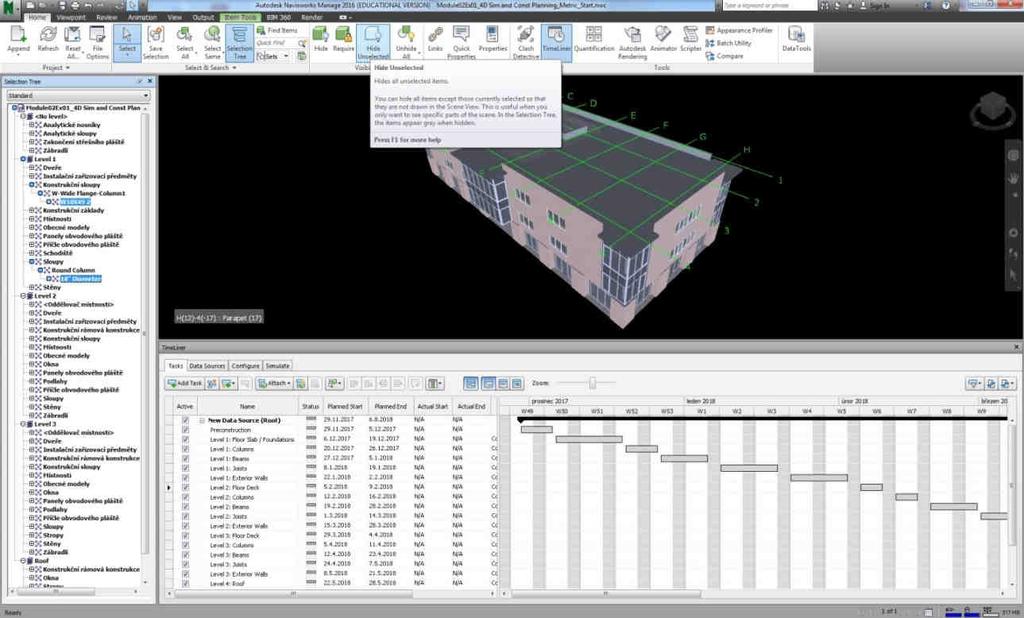1024x618 pixels.
Task: Toggle Active for Level 2: Floor Deck
Action: click(x=185, y=487)
